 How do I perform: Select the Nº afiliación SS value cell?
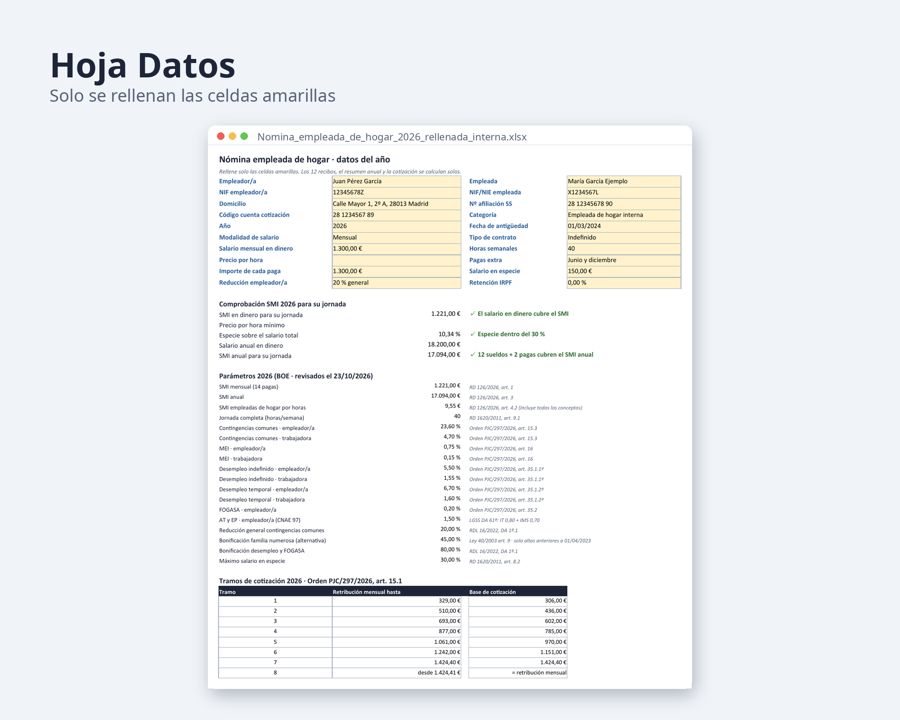pyautogui.click(x=623, y=204)
